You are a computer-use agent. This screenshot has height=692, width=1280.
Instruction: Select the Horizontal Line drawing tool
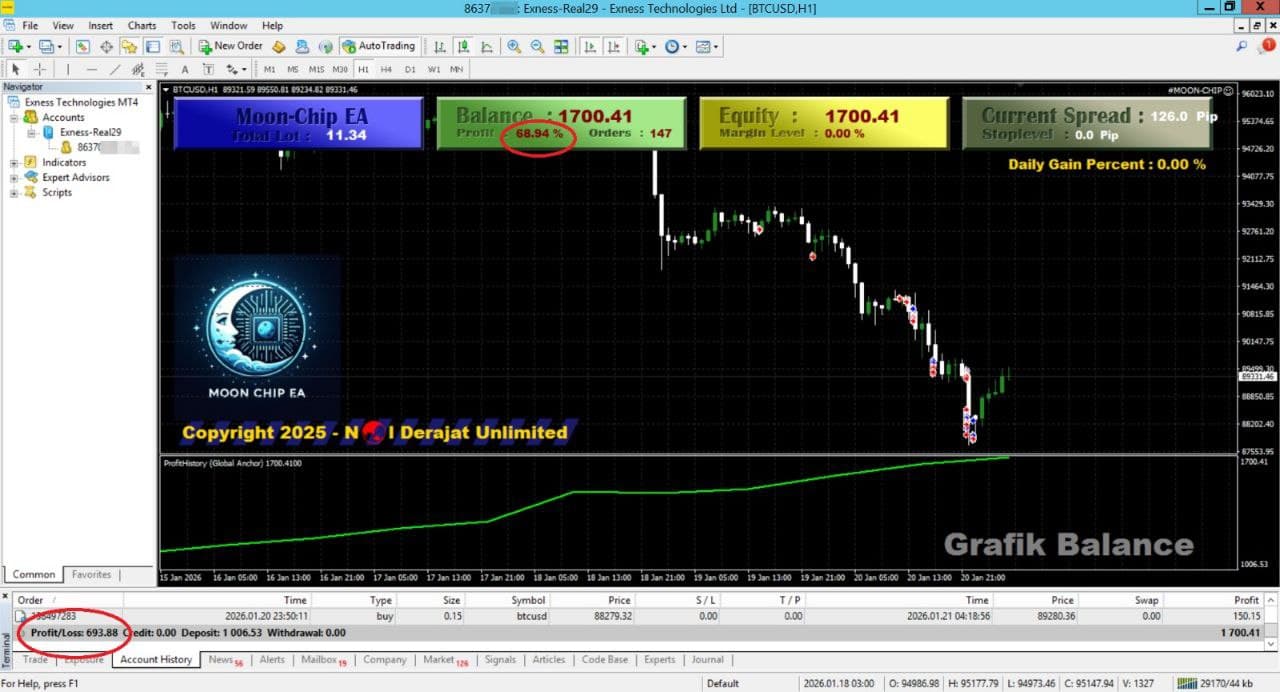[x=89, y=68]
